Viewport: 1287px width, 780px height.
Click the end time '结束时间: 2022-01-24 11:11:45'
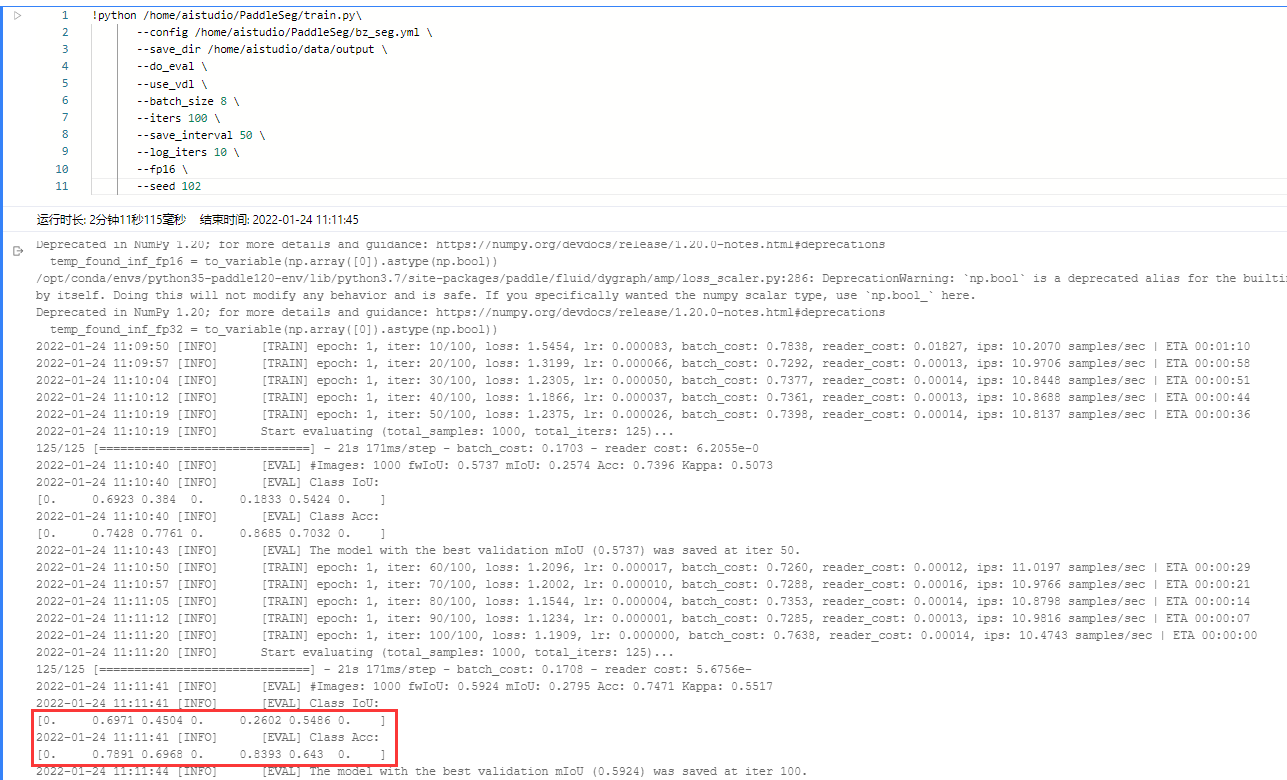click(x=279, y=220)
